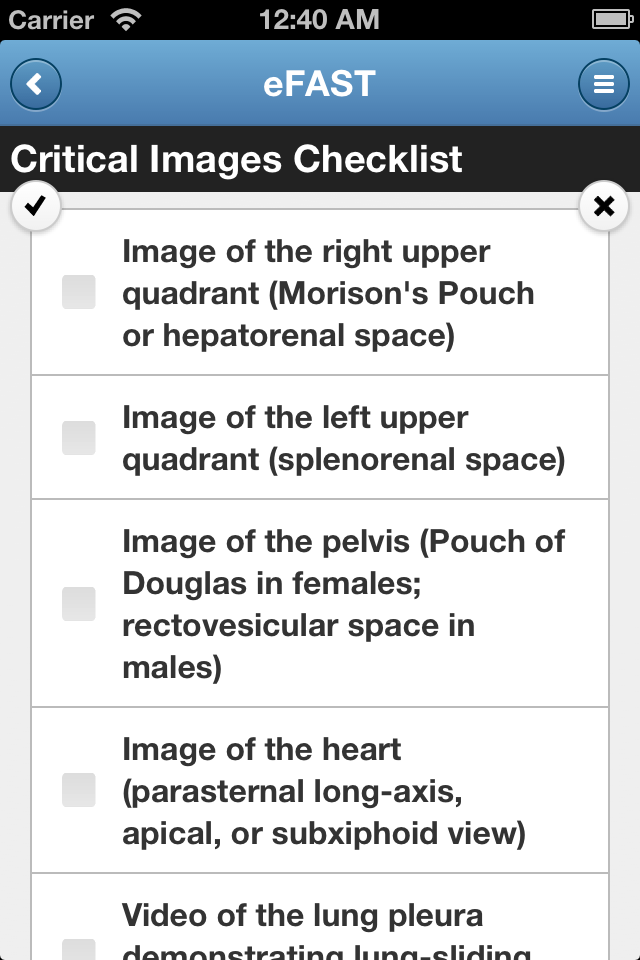Tick the heart image checkbox
The image size is (640, 960).
[x=79, y=790]
